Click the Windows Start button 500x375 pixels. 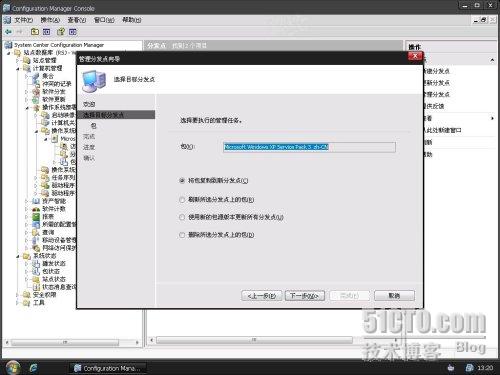point(12,368)
